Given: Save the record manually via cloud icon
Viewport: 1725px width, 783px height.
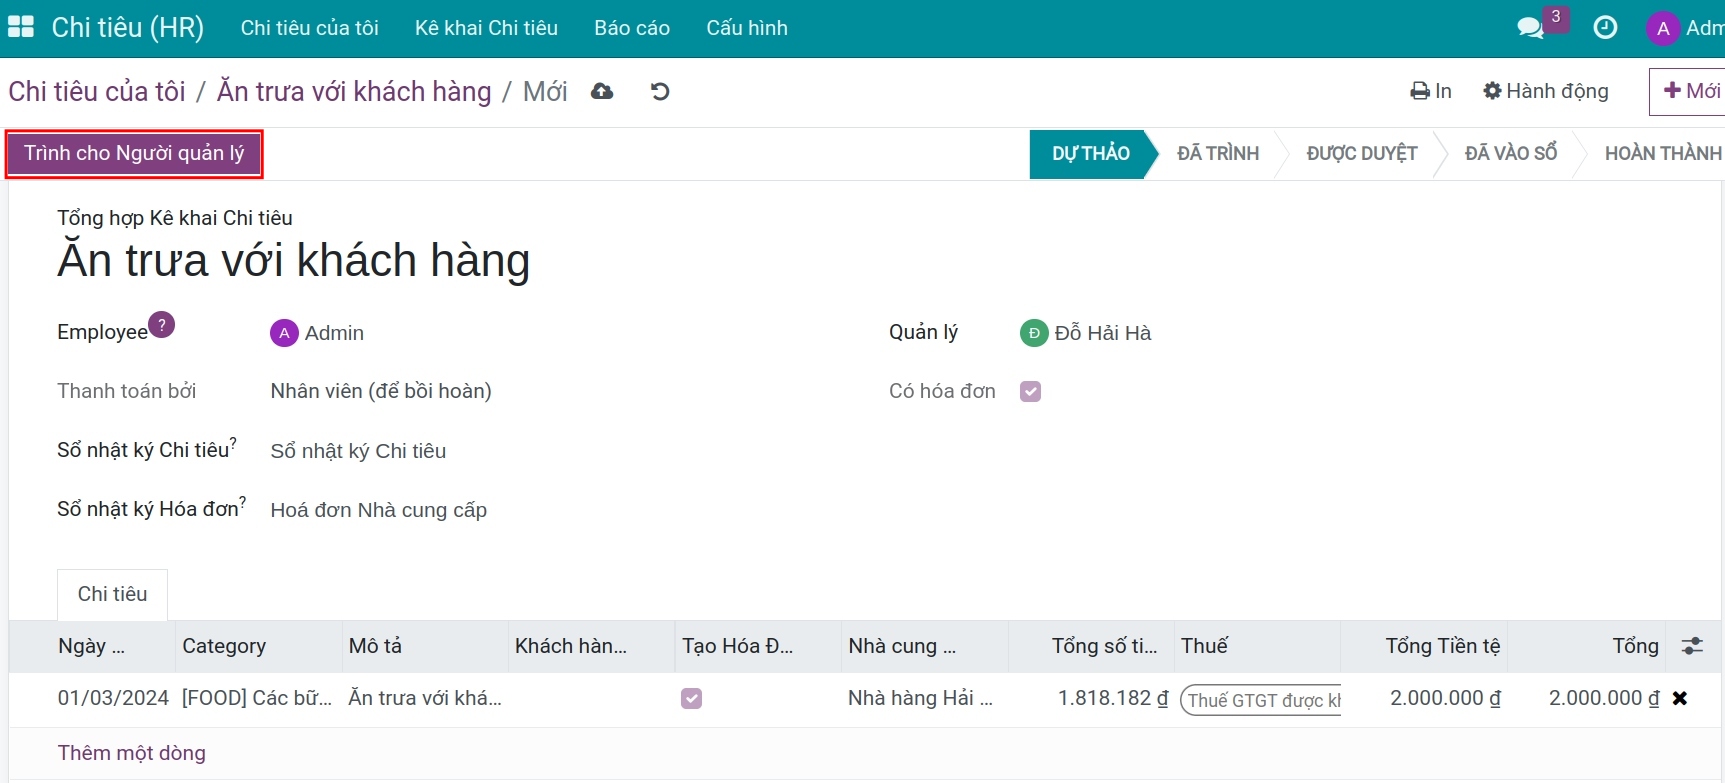Looking at the screenshot, I should (x=602, y=92).
